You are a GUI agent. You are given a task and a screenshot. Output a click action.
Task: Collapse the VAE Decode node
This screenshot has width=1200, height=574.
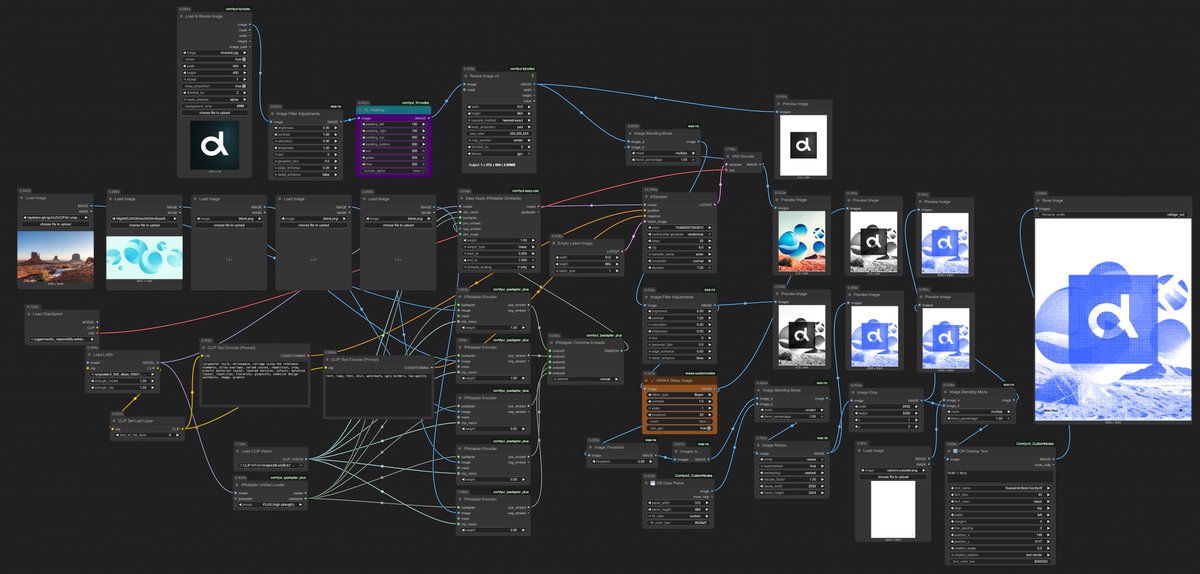pos(730,157)
